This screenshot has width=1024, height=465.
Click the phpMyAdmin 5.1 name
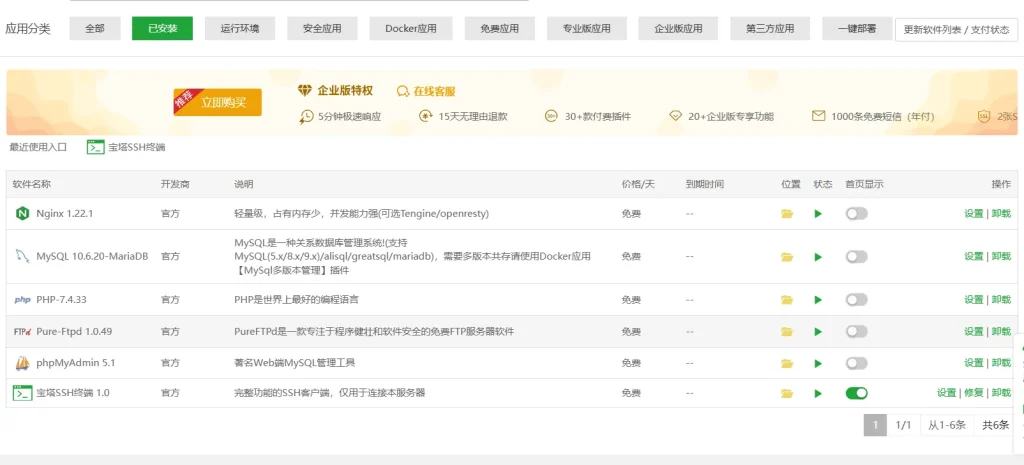pyautogui.click(x=76, y=363)
